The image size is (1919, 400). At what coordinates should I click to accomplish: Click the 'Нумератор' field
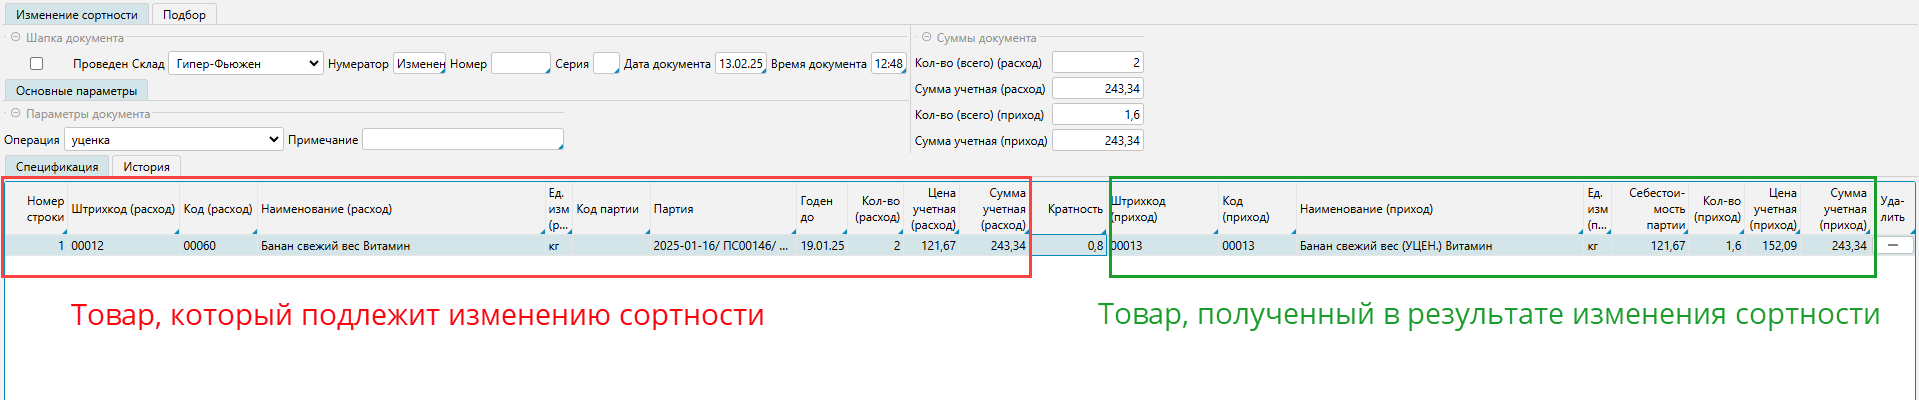pos(419,64)
